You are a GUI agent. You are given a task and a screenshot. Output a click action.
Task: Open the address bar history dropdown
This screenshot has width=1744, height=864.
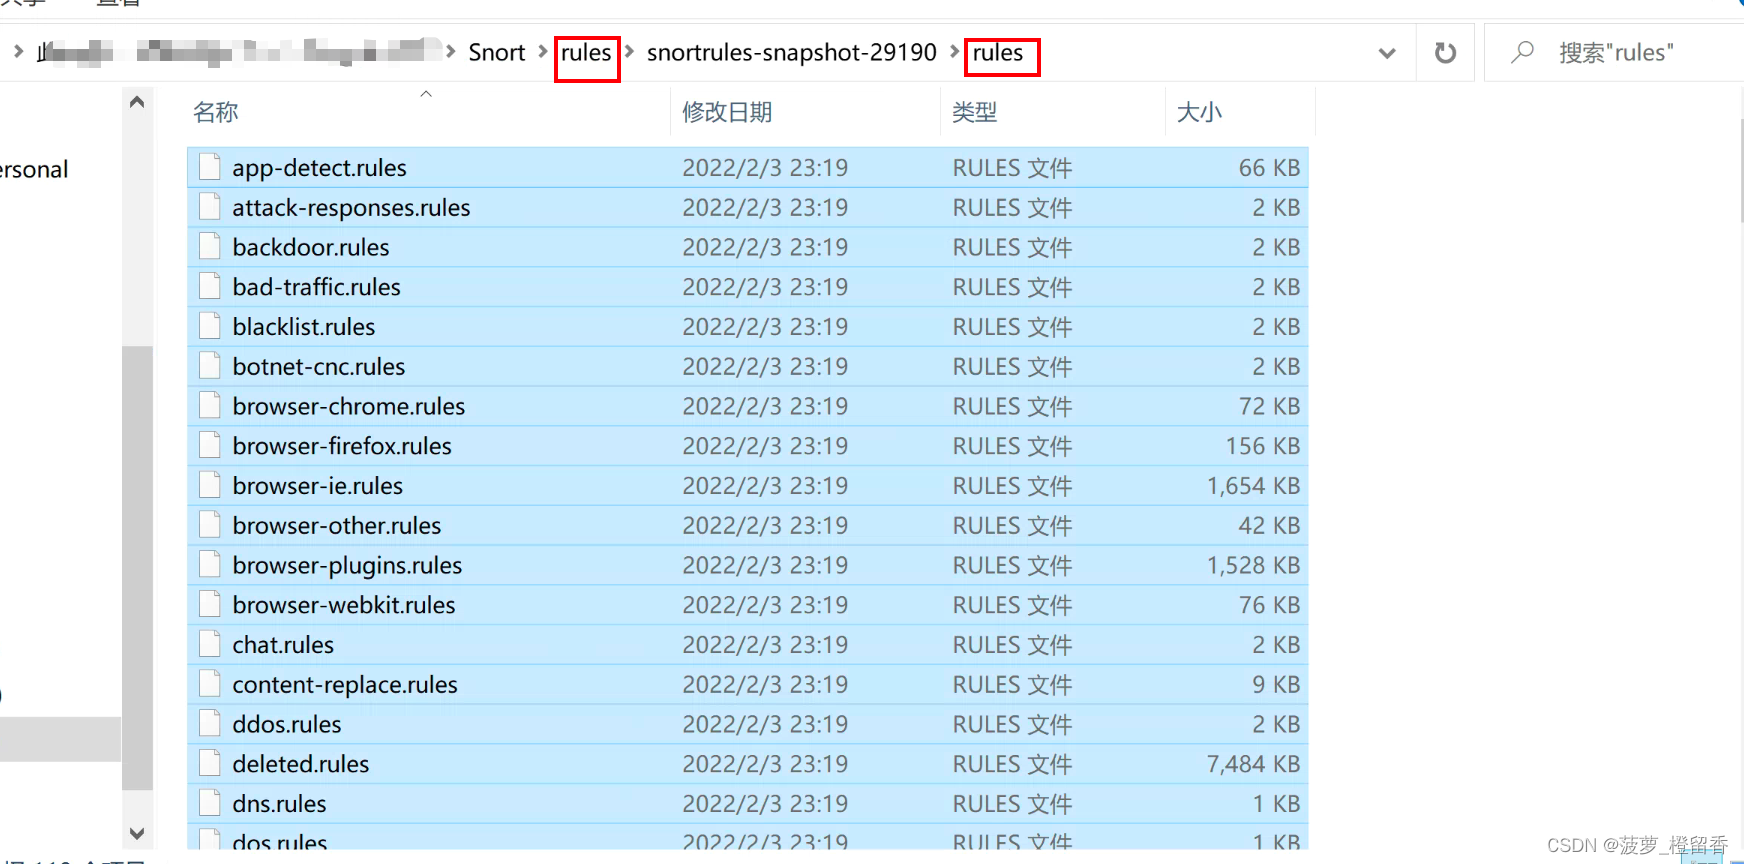[1387, 53]
